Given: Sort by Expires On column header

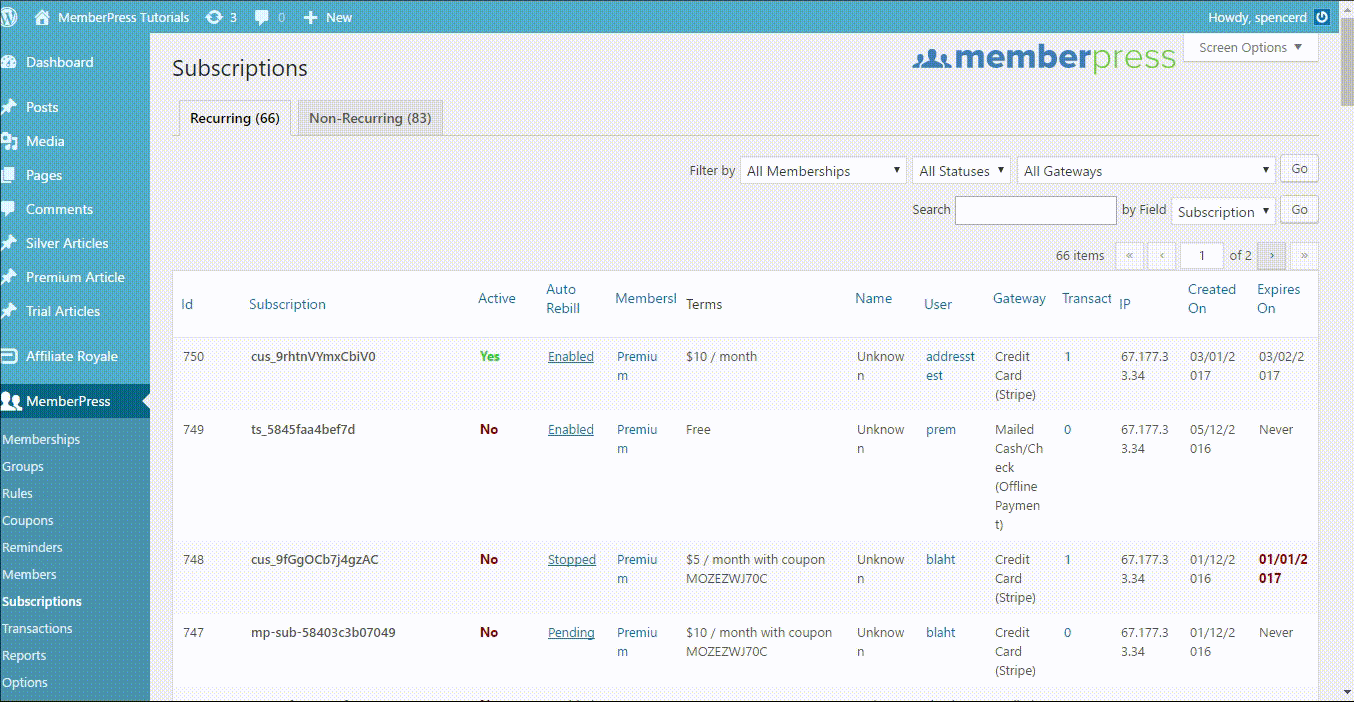Looking at the screenshot, I should click(1279, 298).
